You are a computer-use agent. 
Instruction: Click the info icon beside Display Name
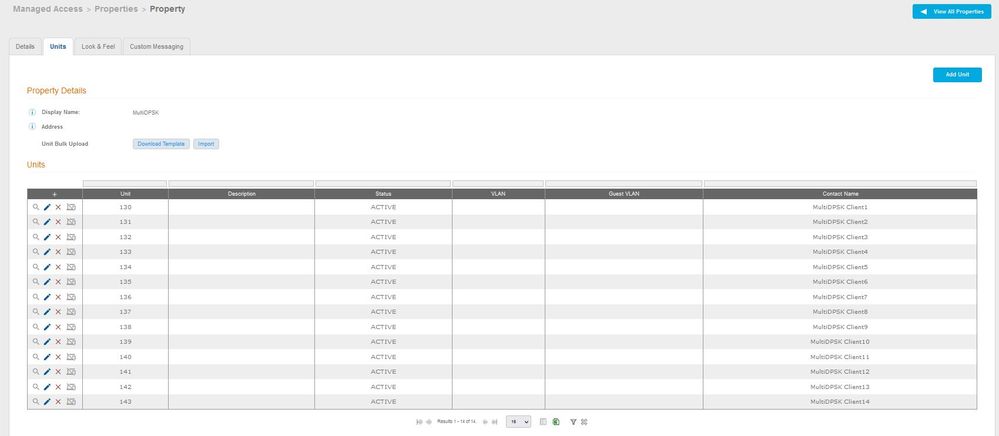click(x=33, y=113)
